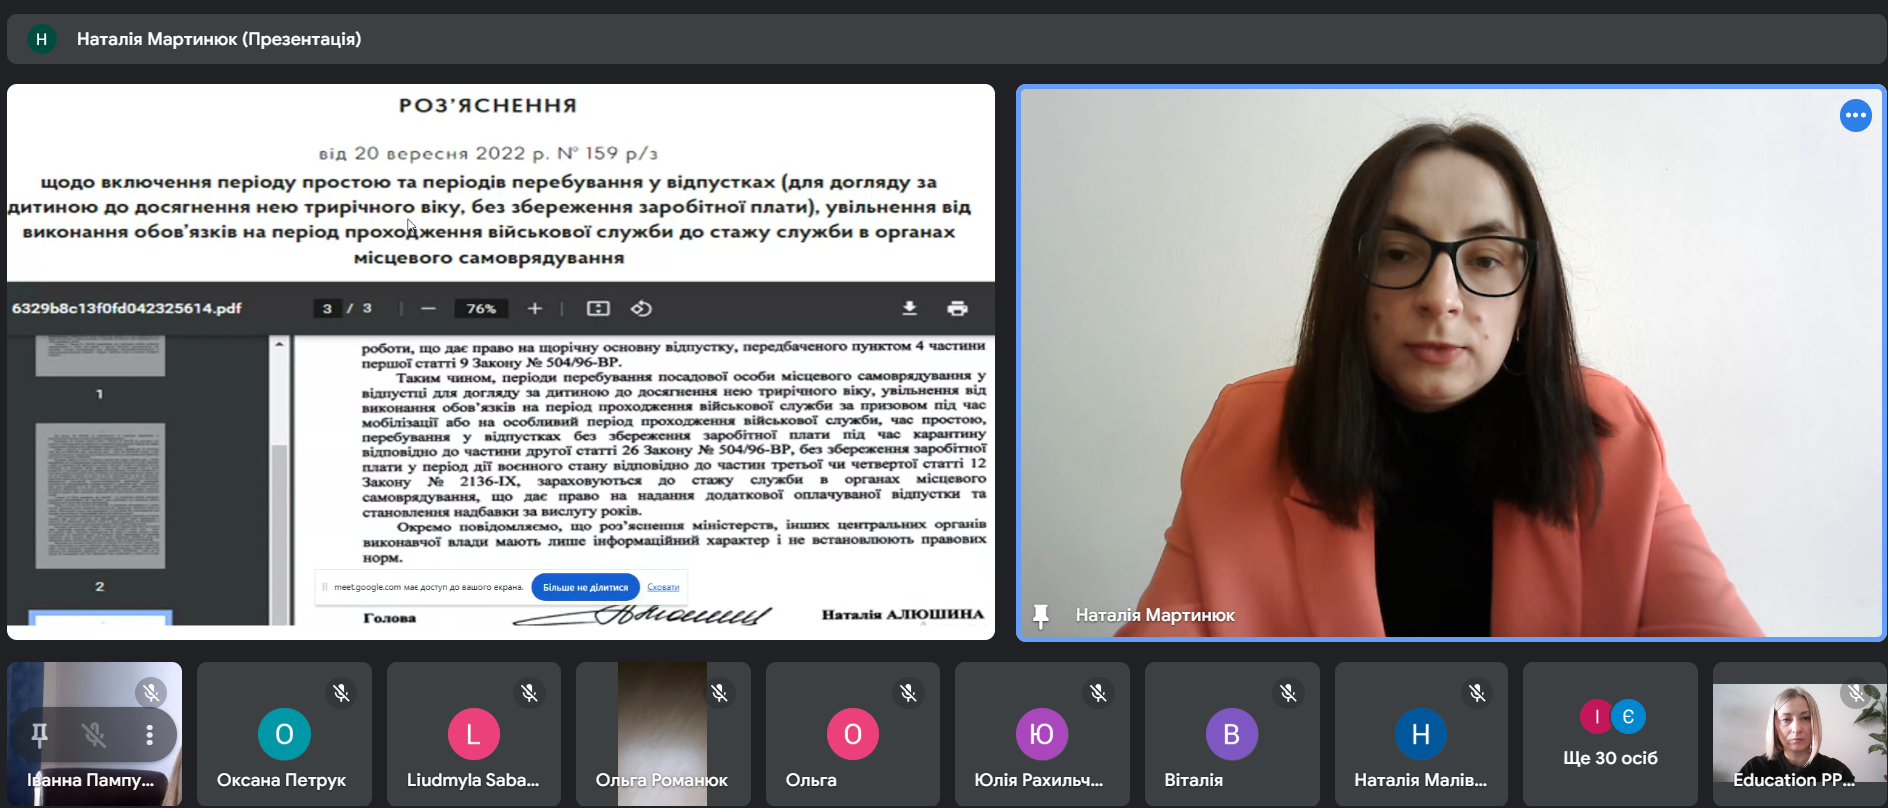Select the Liudmyla Saba participant tile
Viewport: 1888px width, 808px height.
coord(473,735)
